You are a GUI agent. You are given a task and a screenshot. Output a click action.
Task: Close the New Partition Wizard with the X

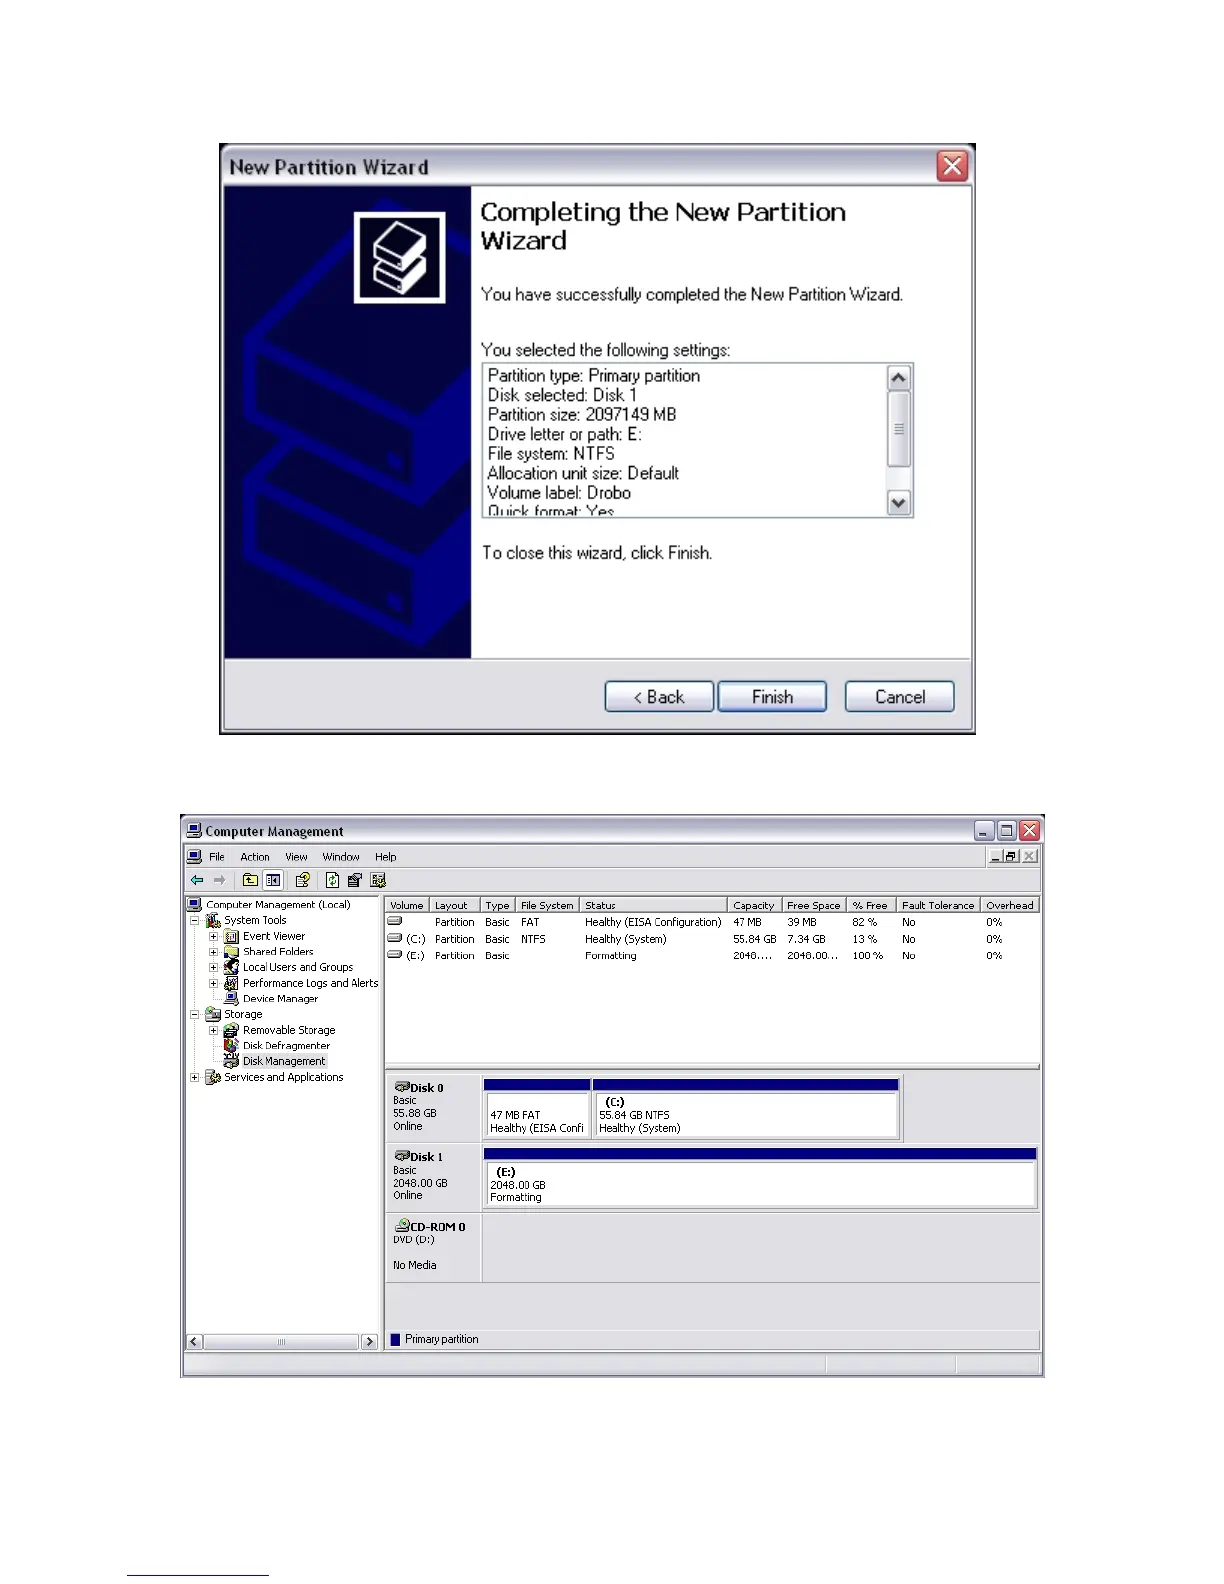click(x=952, y=166)
